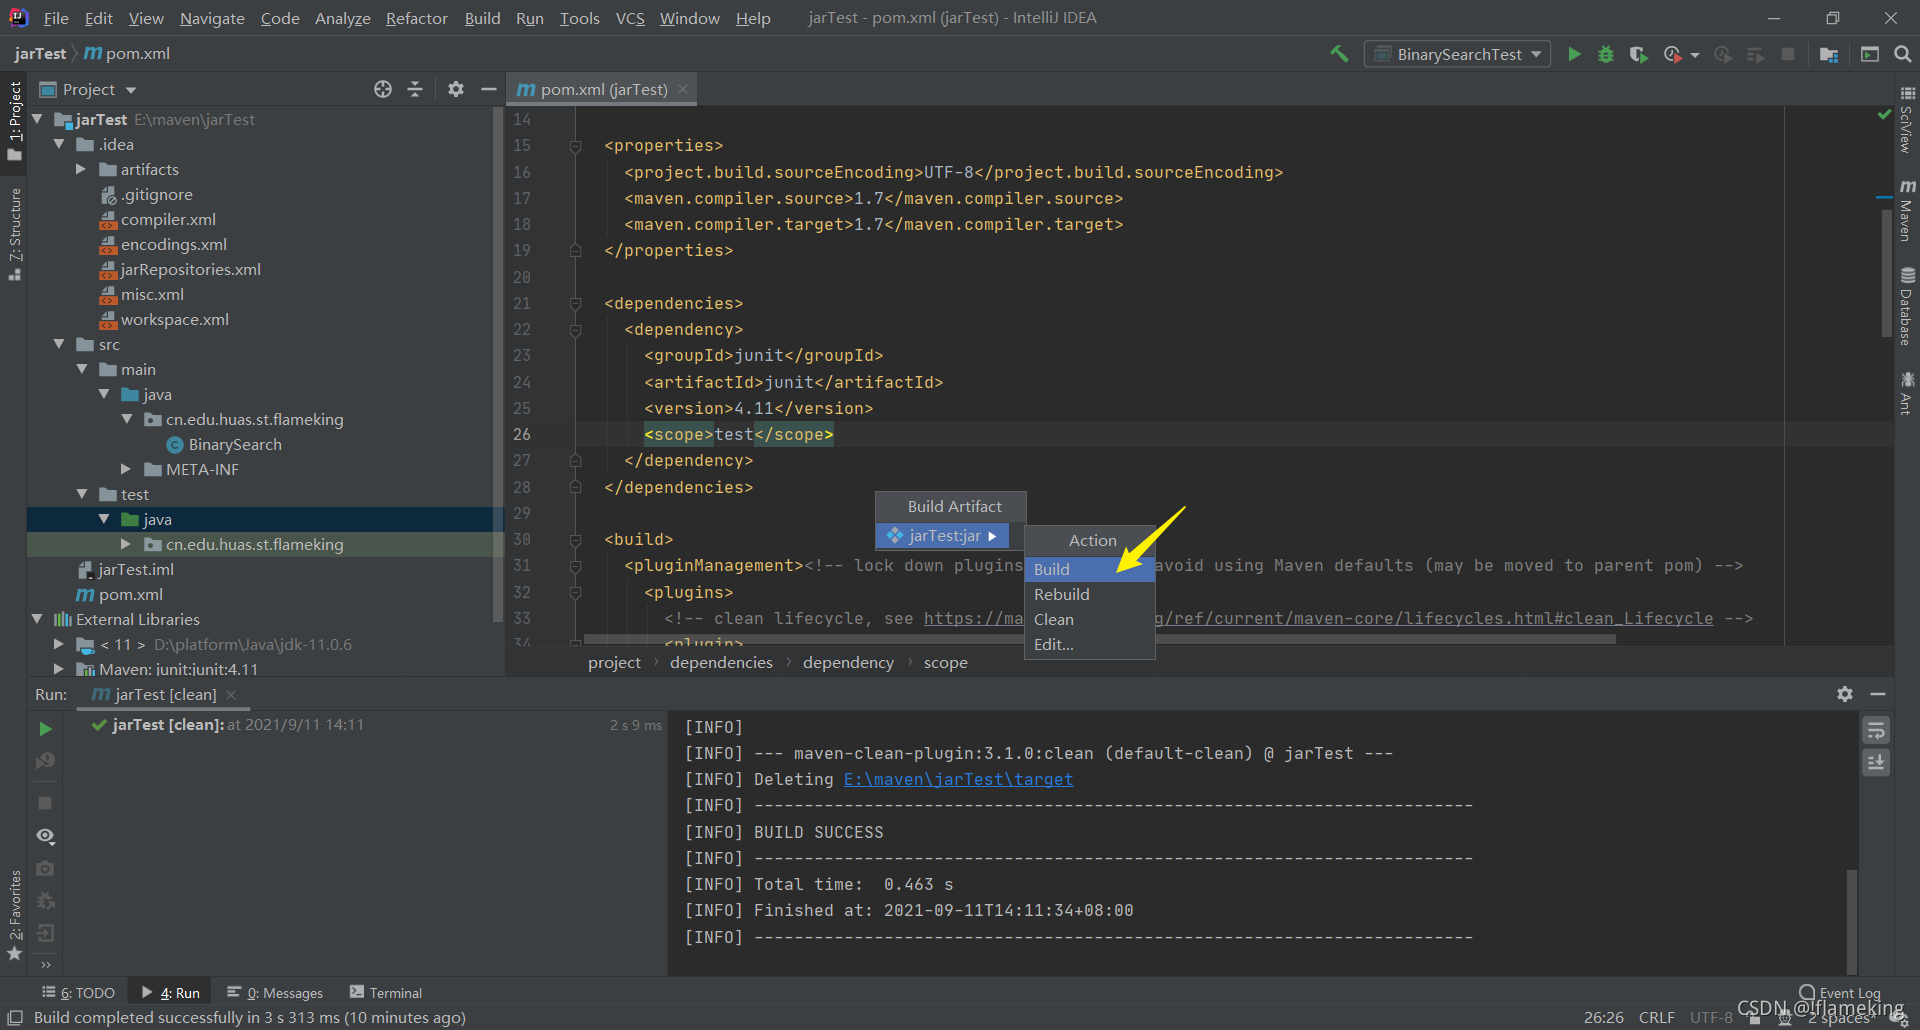Select BinarySearch class in tree

[234, 444]
